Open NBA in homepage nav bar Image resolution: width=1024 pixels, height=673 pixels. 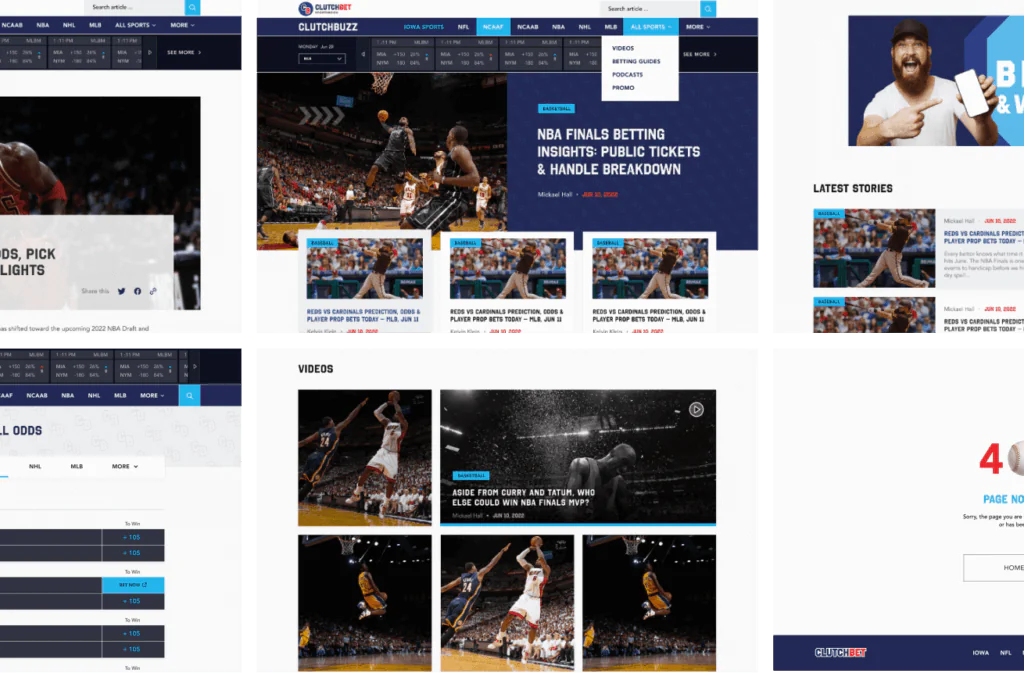coord(558,27)
